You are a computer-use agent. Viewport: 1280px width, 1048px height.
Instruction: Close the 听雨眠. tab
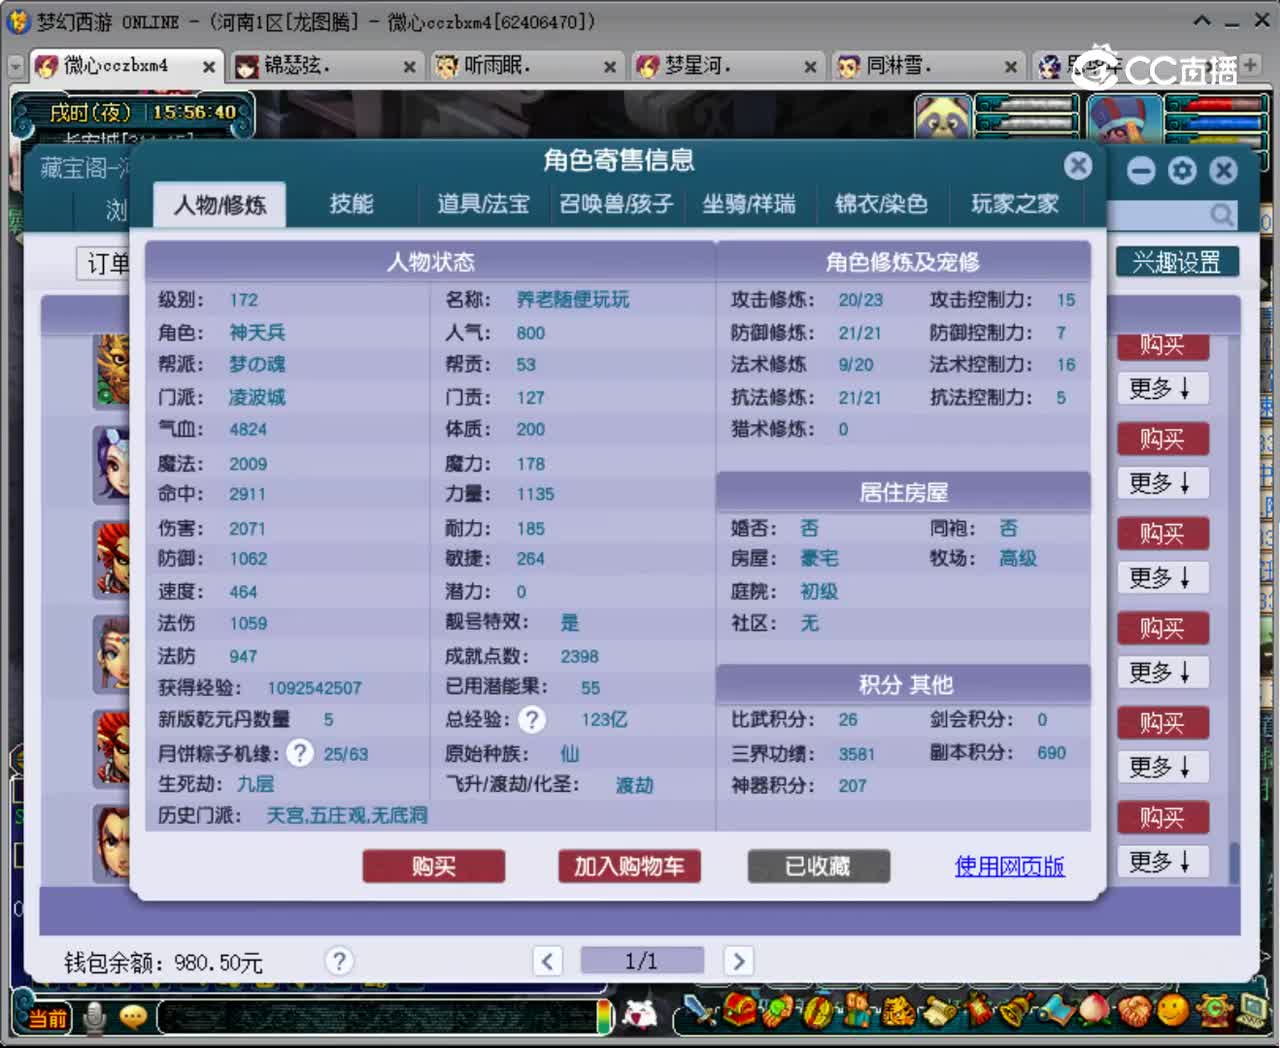click(x=609, y=67)
